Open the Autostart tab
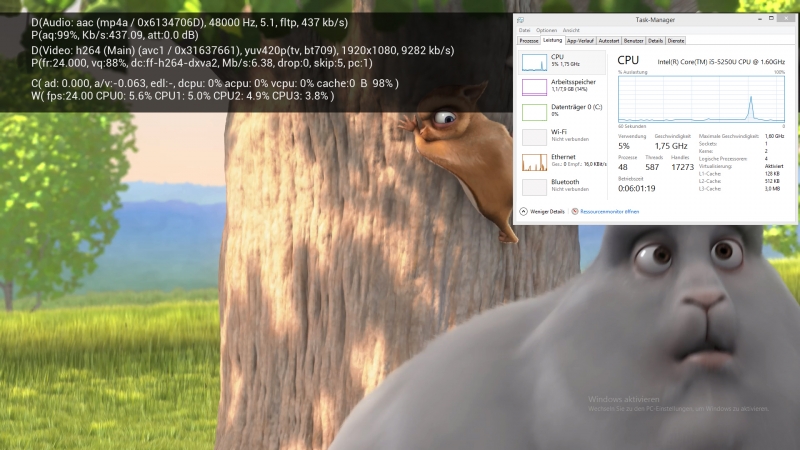 point(609,41)
